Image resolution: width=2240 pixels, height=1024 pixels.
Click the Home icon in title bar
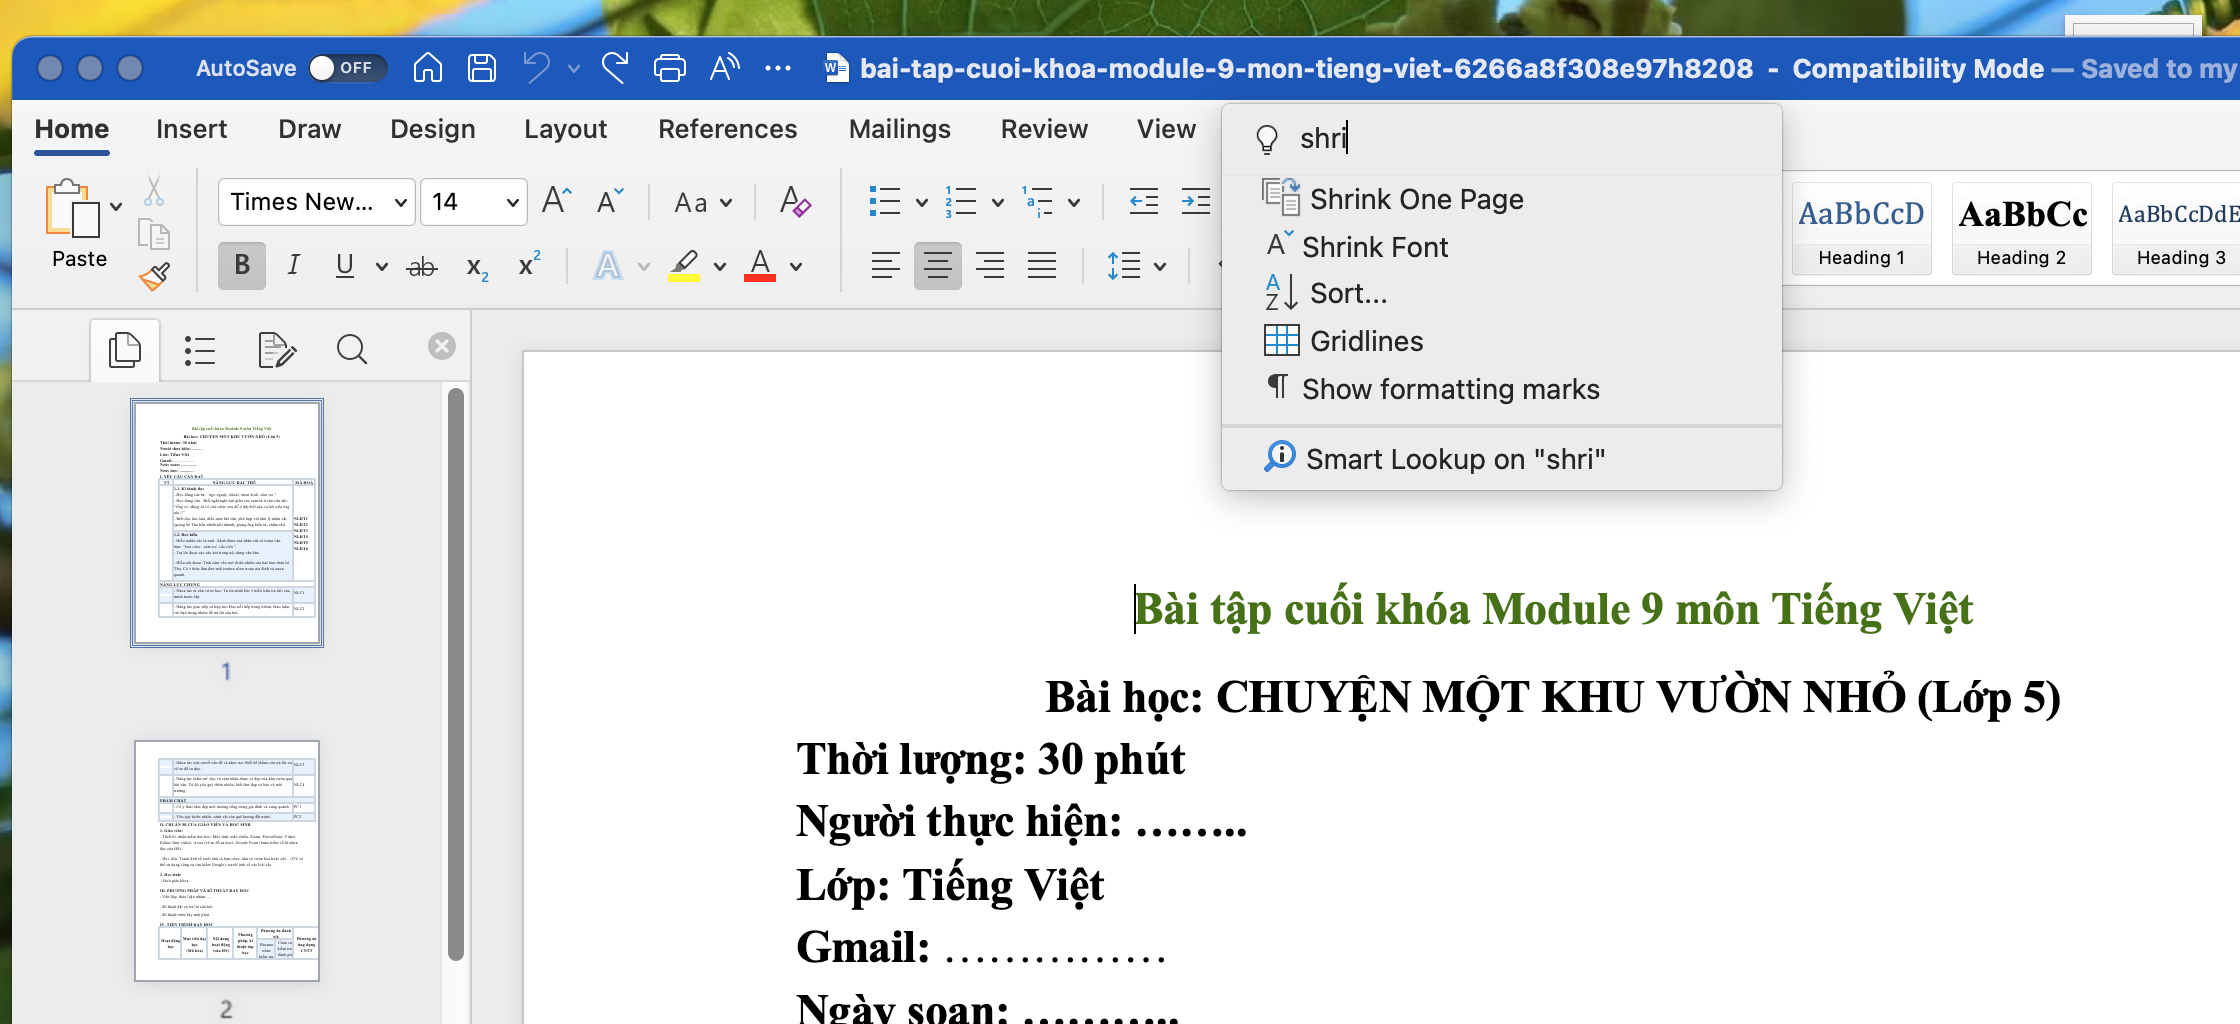(x=427, y=68)
